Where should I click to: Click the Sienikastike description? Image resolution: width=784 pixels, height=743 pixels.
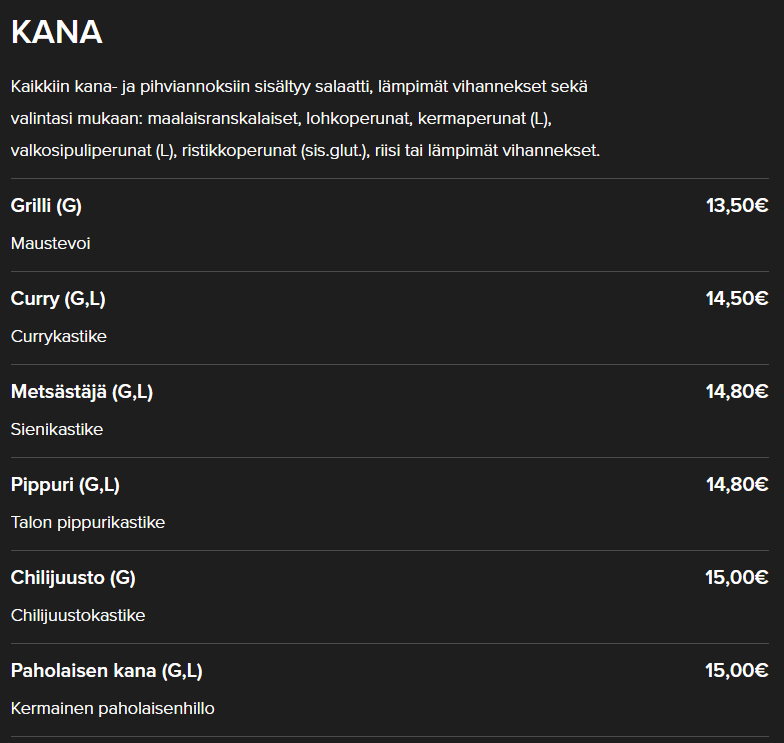56,430
